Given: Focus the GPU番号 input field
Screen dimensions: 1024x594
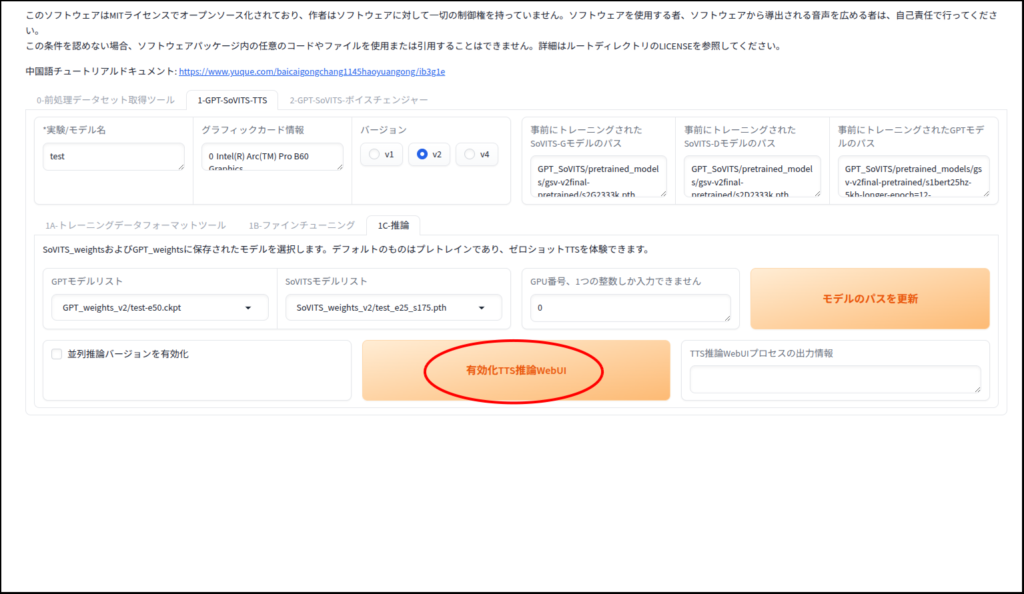Looking at the screenshot, I should [x=631, y=308].
